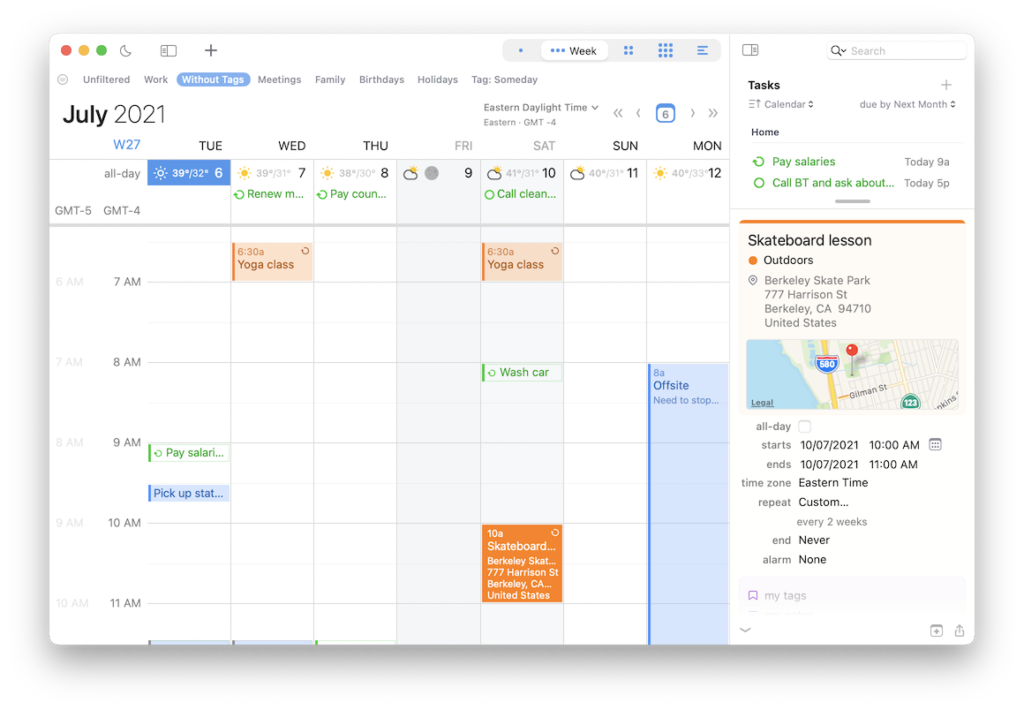The image size is (1024, 710).
Task: Complete the Call BT task circle
Action: (758, 183)
